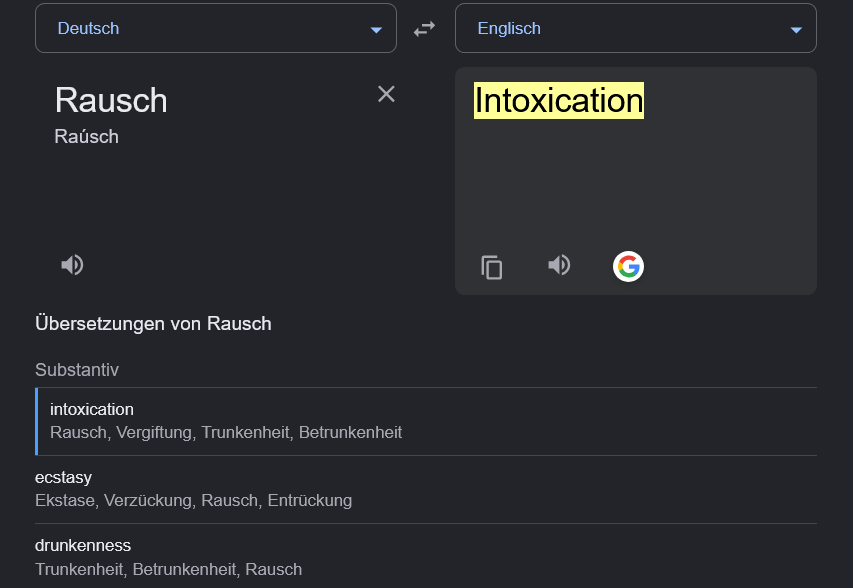Click synonyms Ekstase, Verzückung, Rausch, Entrückung

pos(194,500)
